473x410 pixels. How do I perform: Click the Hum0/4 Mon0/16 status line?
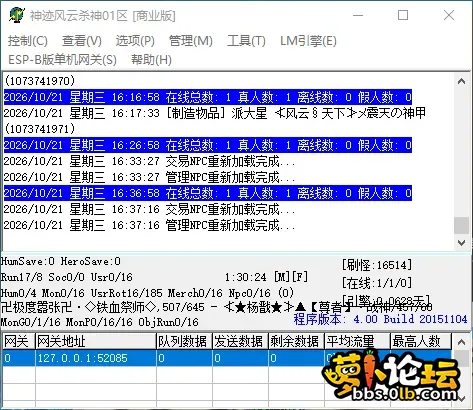tap(147, 293)
